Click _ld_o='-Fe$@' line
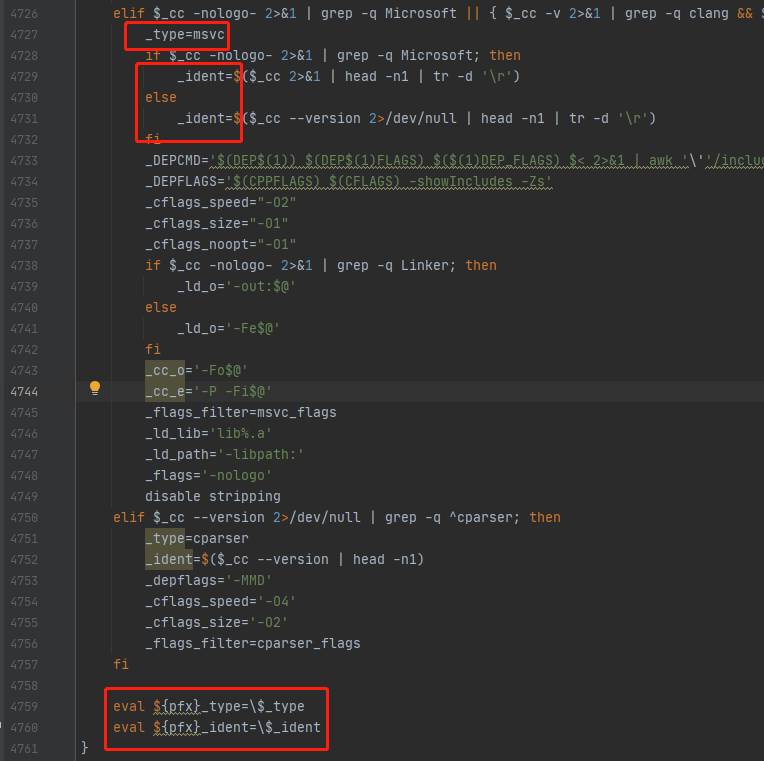Screen dimensions: 764x761 point(228,328)
